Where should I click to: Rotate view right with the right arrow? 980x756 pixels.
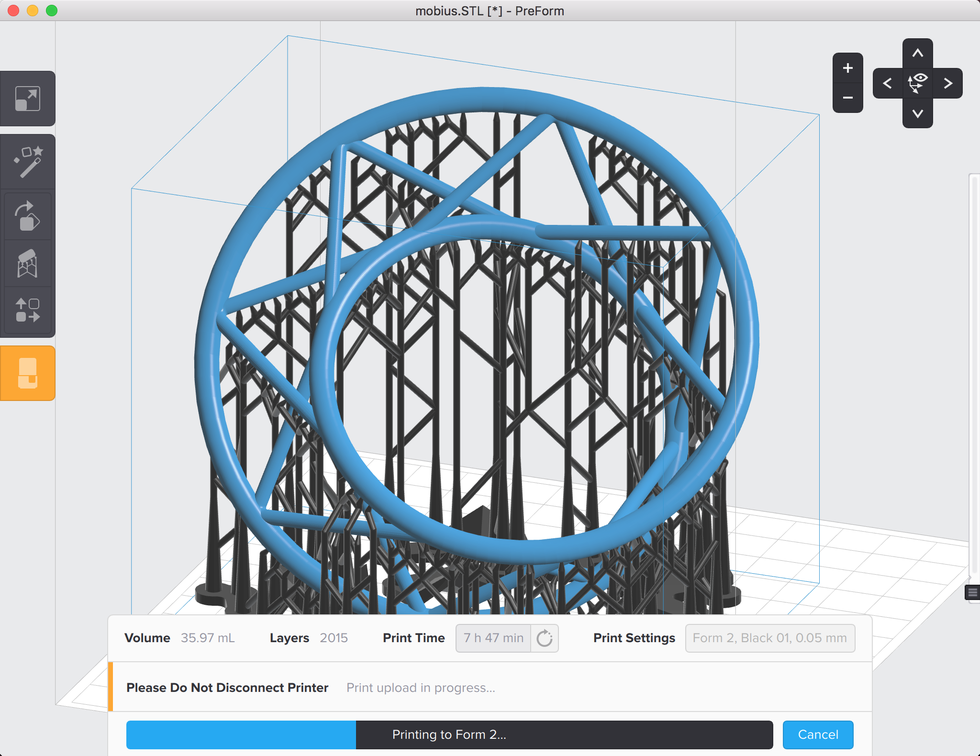(948, 83)
